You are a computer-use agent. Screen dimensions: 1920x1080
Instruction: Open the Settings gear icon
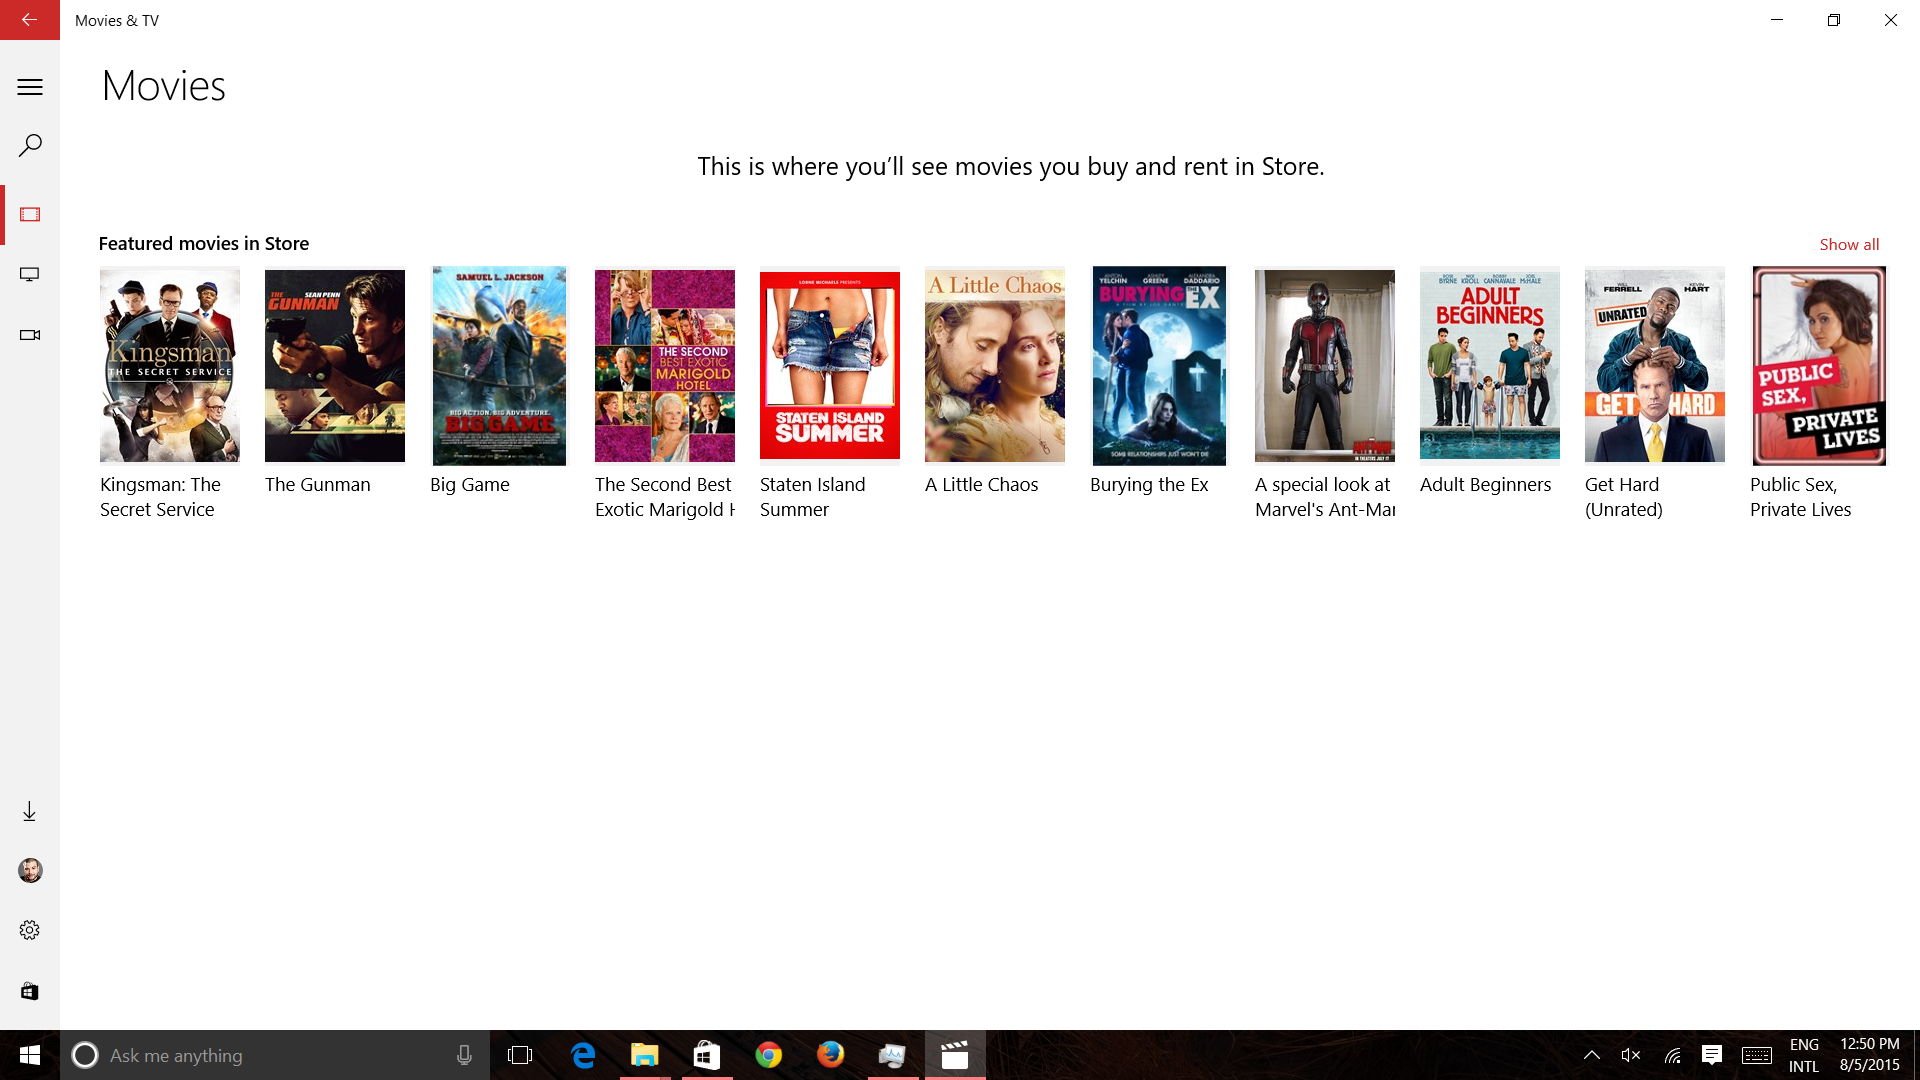[x=30, y=930]
